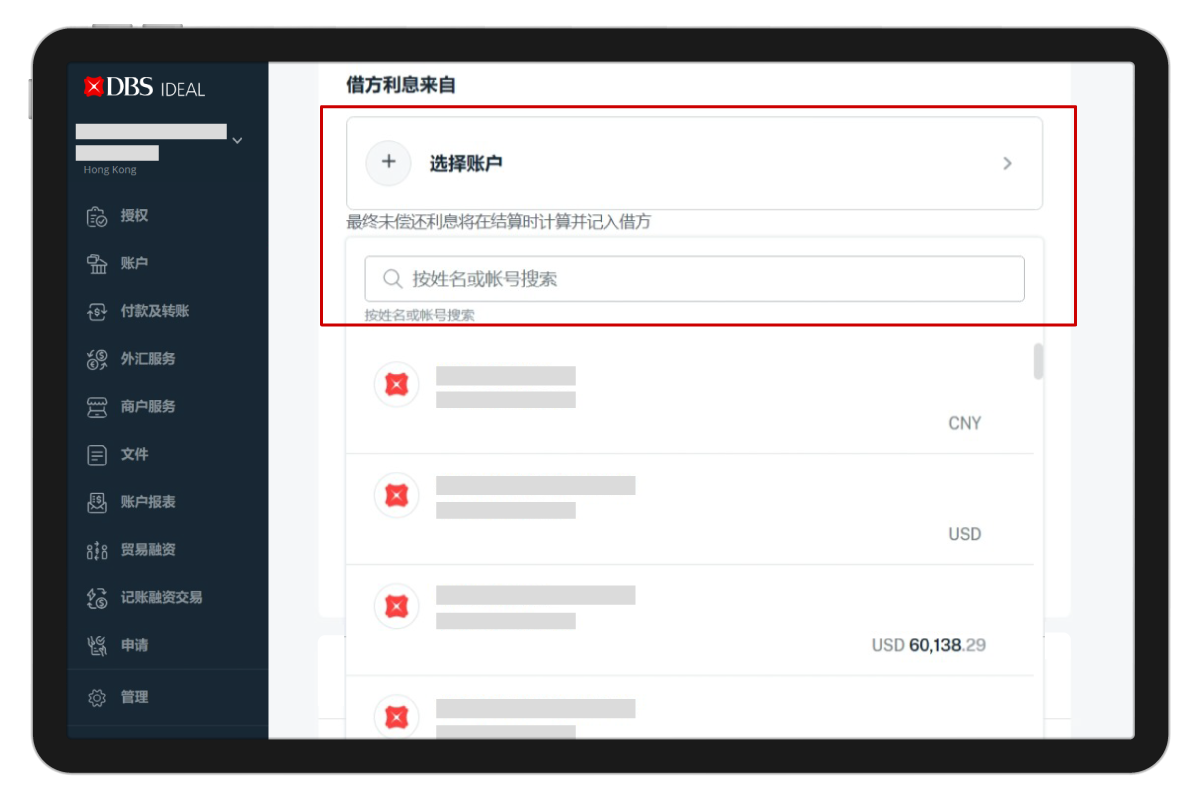The width and height of the screenshot is (1200, 800).
Task: Choose the account with USD 60,138.29 balance
Action: point(689,620)
